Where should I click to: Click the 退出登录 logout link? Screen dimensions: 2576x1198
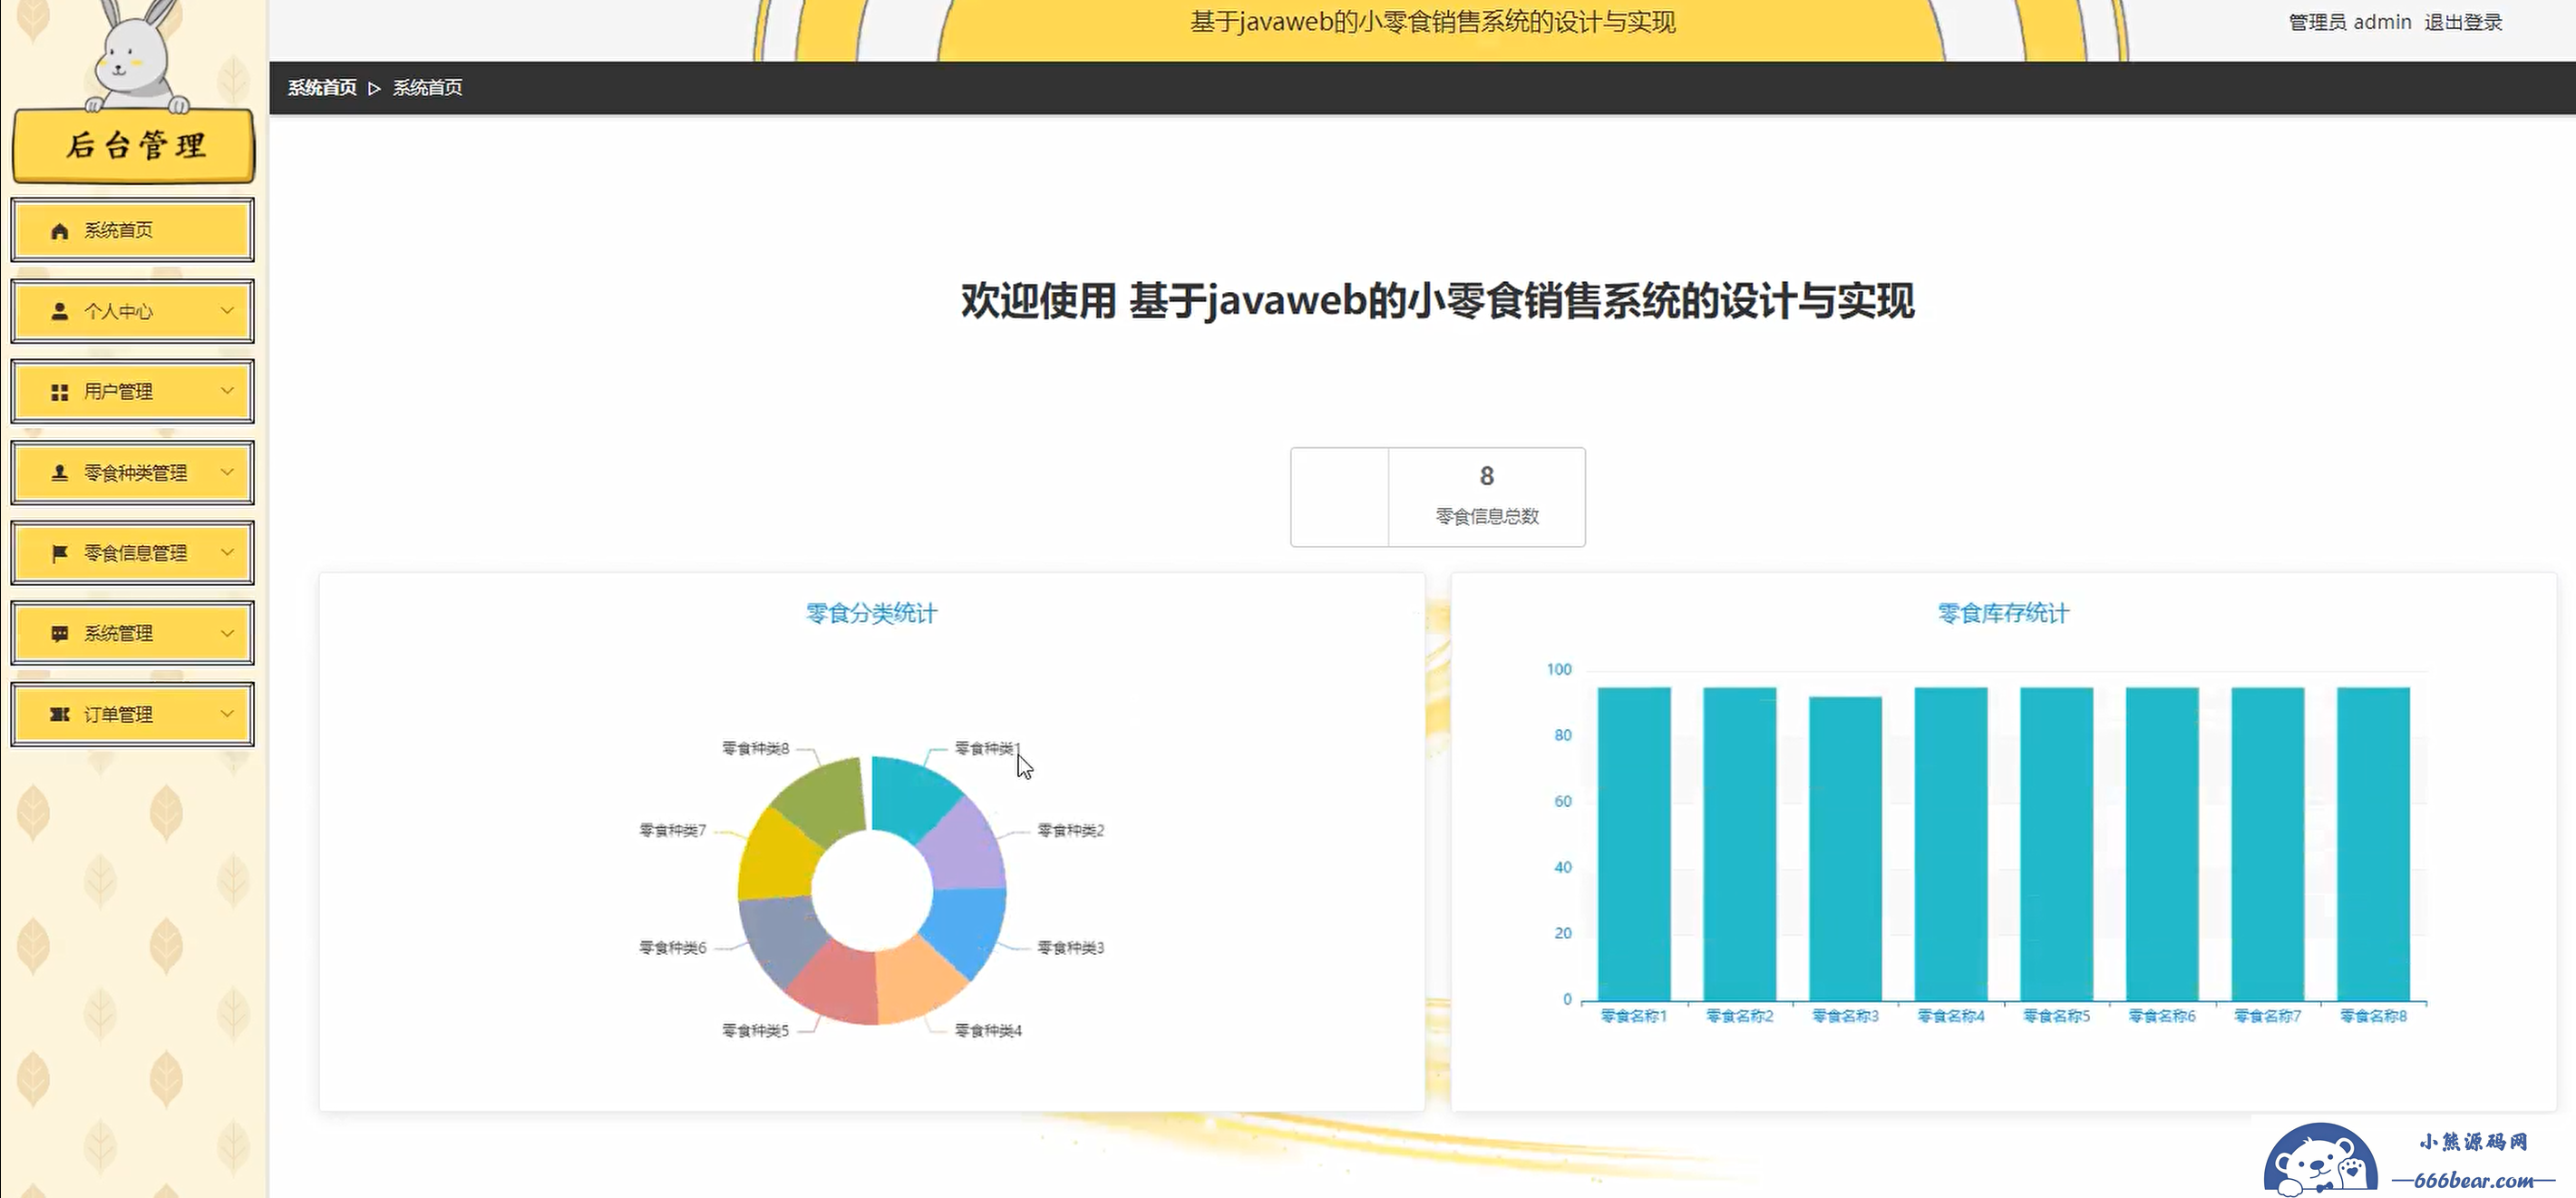[x=2463, y=22]
